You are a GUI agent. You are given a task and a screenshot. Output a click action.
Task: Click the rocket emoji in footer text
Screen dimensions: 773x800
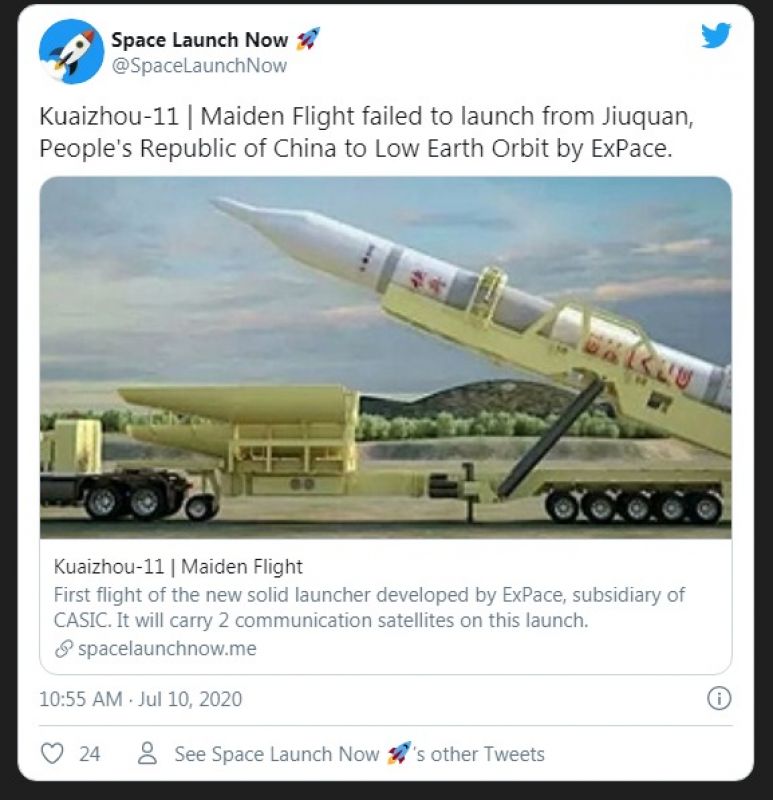398,754
